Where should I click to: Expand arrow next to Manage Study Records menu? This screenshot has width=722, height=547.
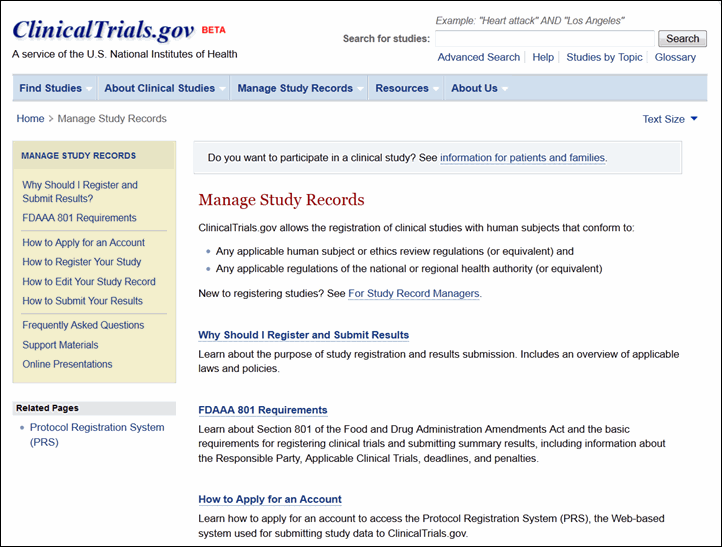point(360,89)
